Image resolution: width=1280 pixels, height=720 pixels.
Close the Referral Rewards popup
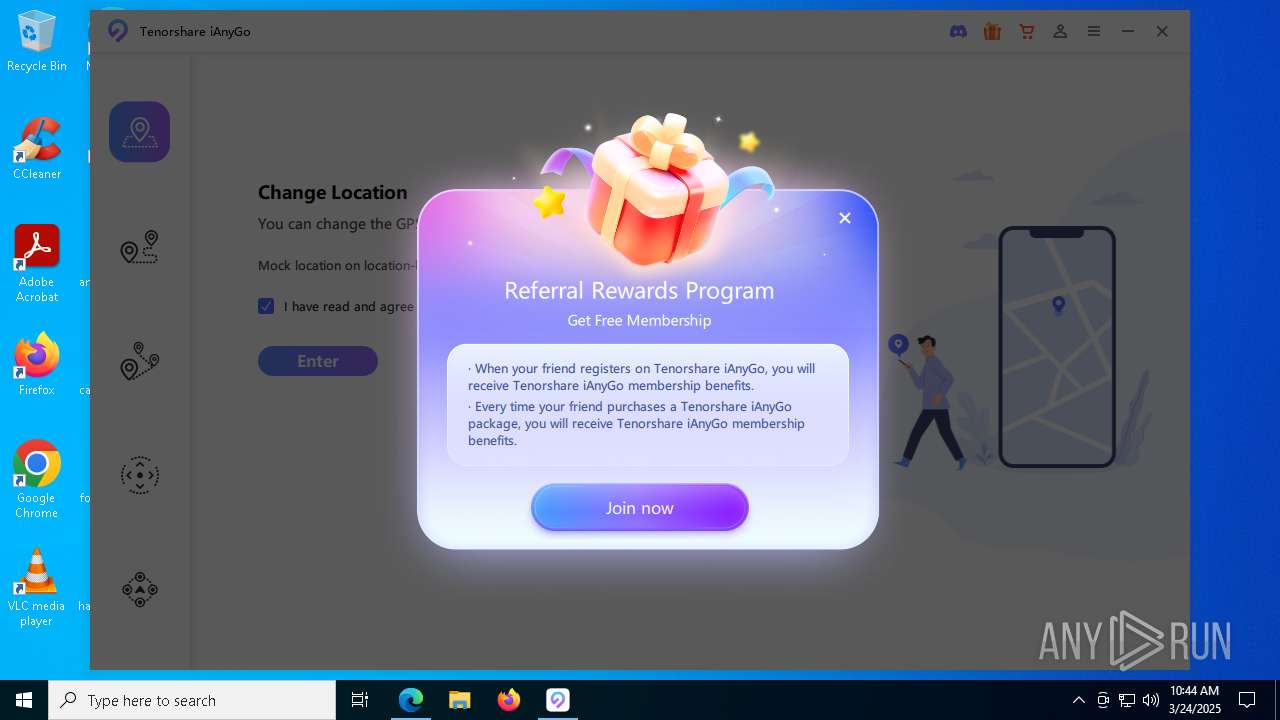coord(845,218)
